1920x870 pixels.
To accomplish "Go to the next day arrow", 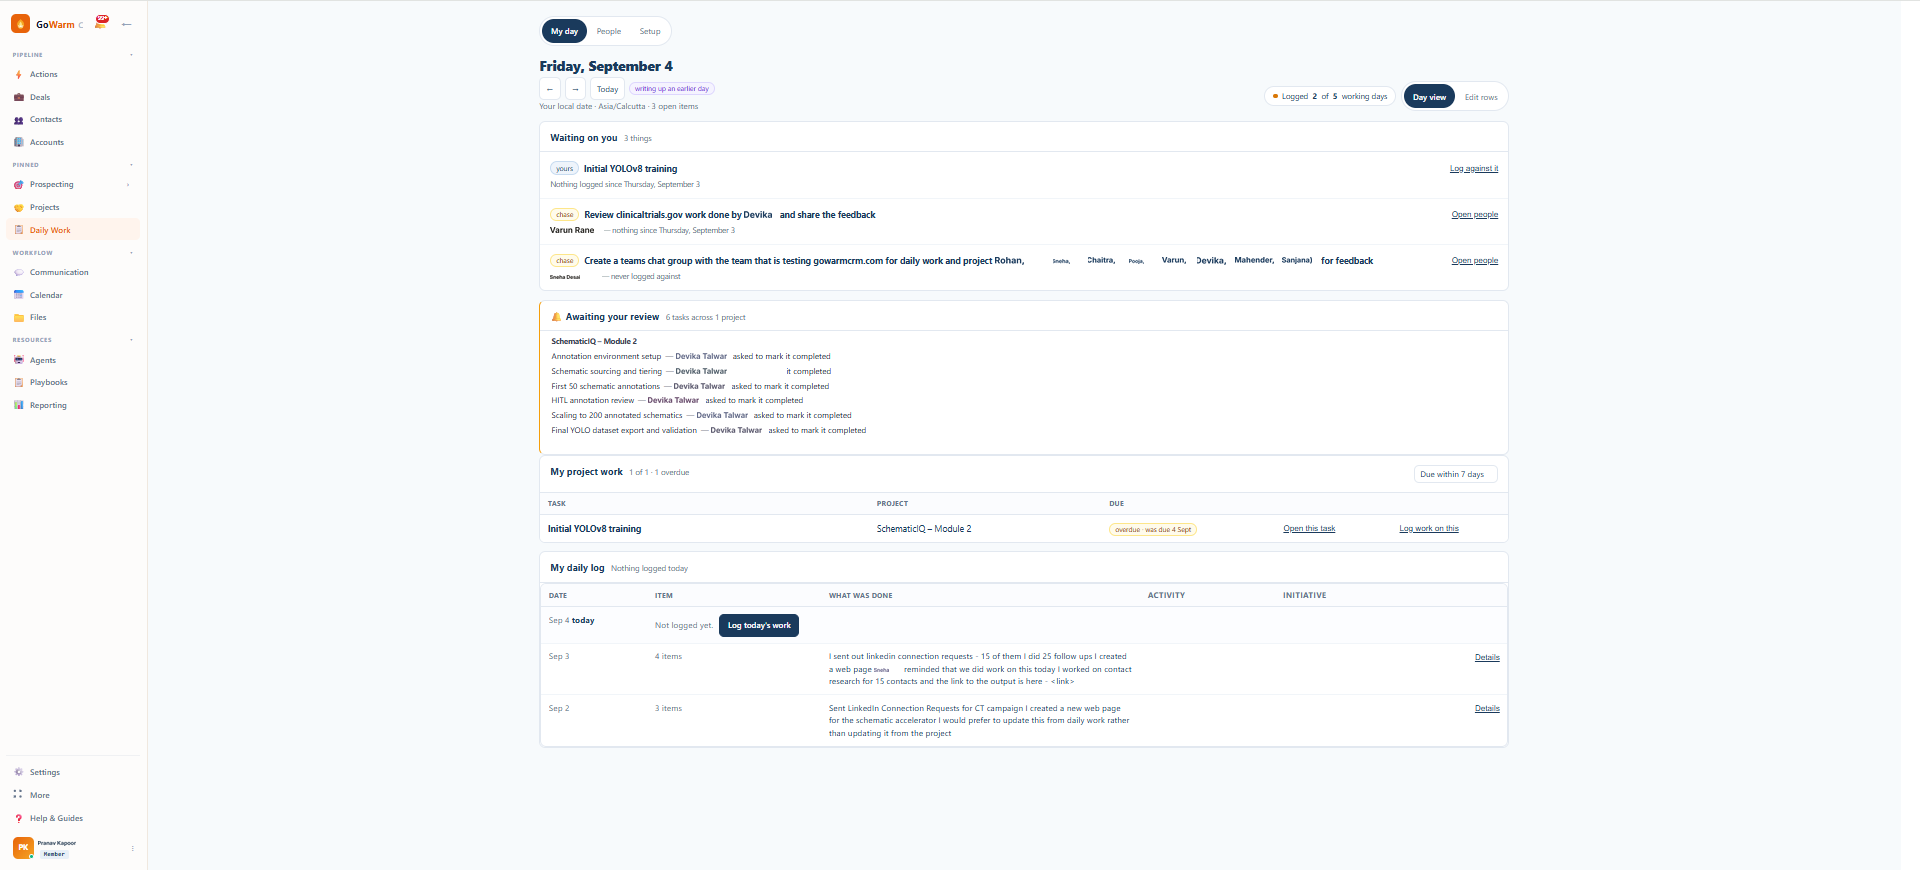I will coord(575,89).
